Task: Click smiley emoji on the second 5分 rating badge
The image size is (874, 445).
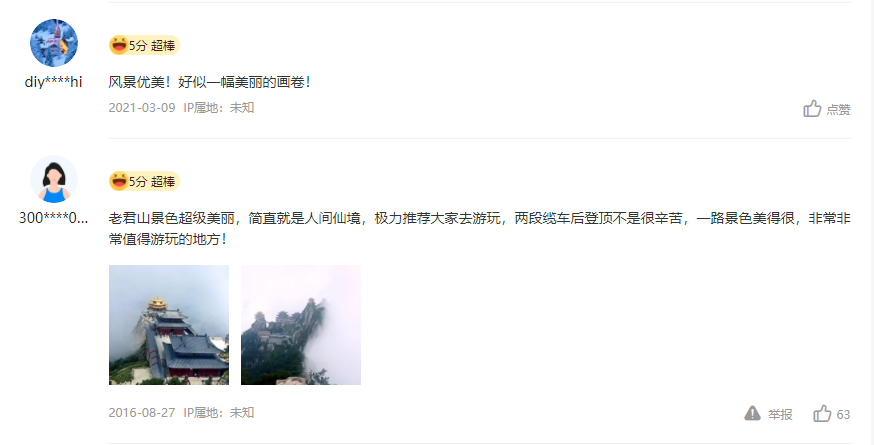Action: pos(119,181)
